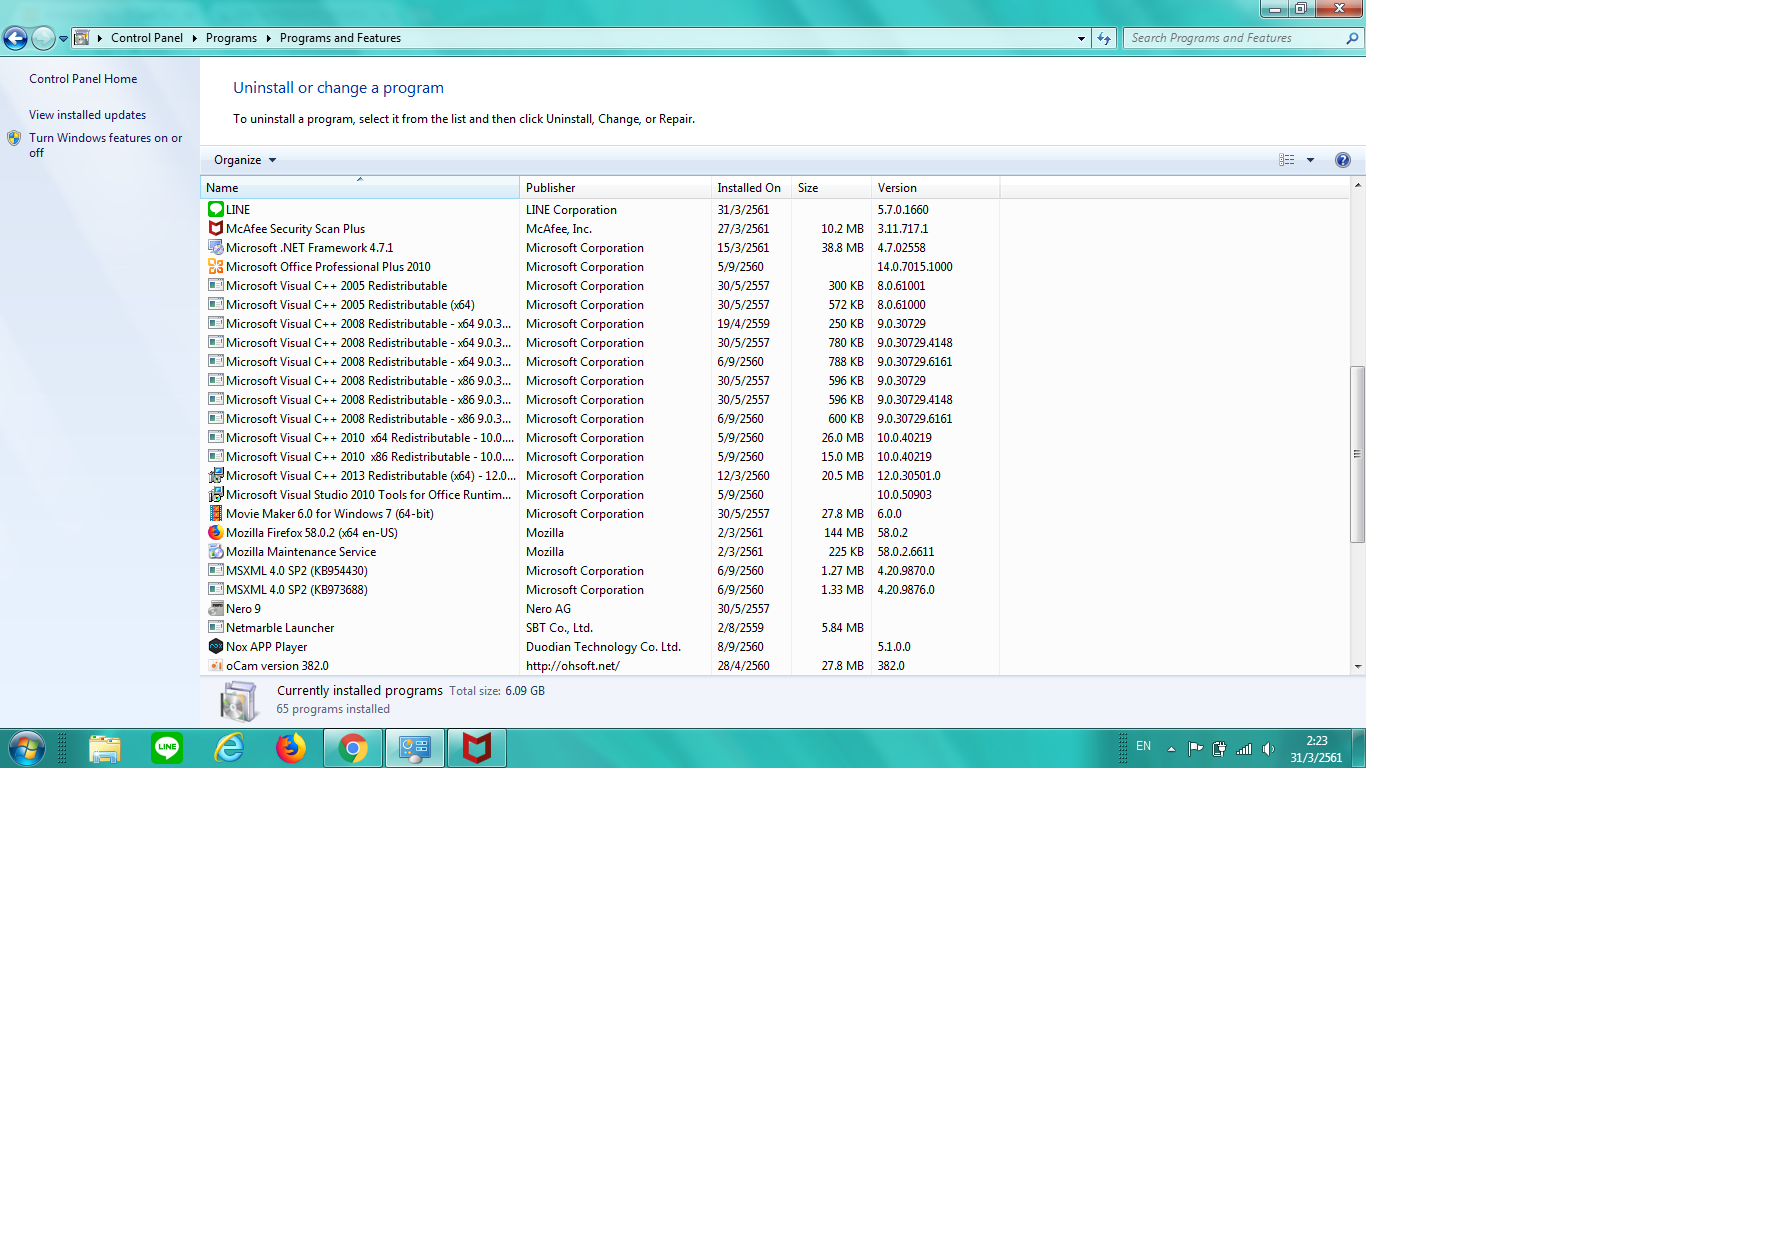The width and height of the screenshot is (1784, 1248).
Task: Click the Nero 9 program icon
Action: (x=215, y=609)
